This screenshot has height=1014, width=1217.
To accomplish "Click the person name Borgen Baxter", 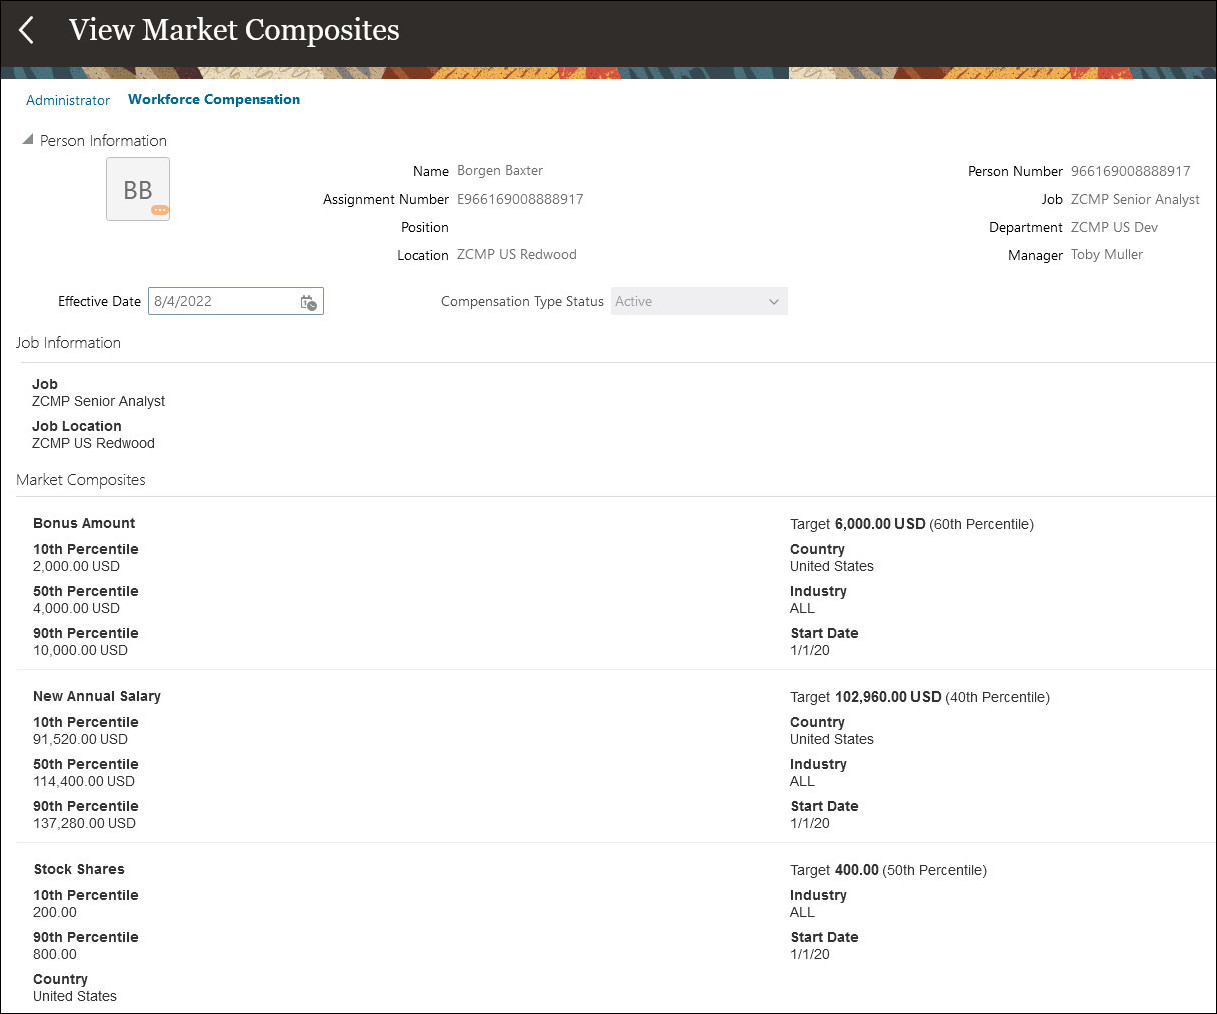I will pos(500,171).
